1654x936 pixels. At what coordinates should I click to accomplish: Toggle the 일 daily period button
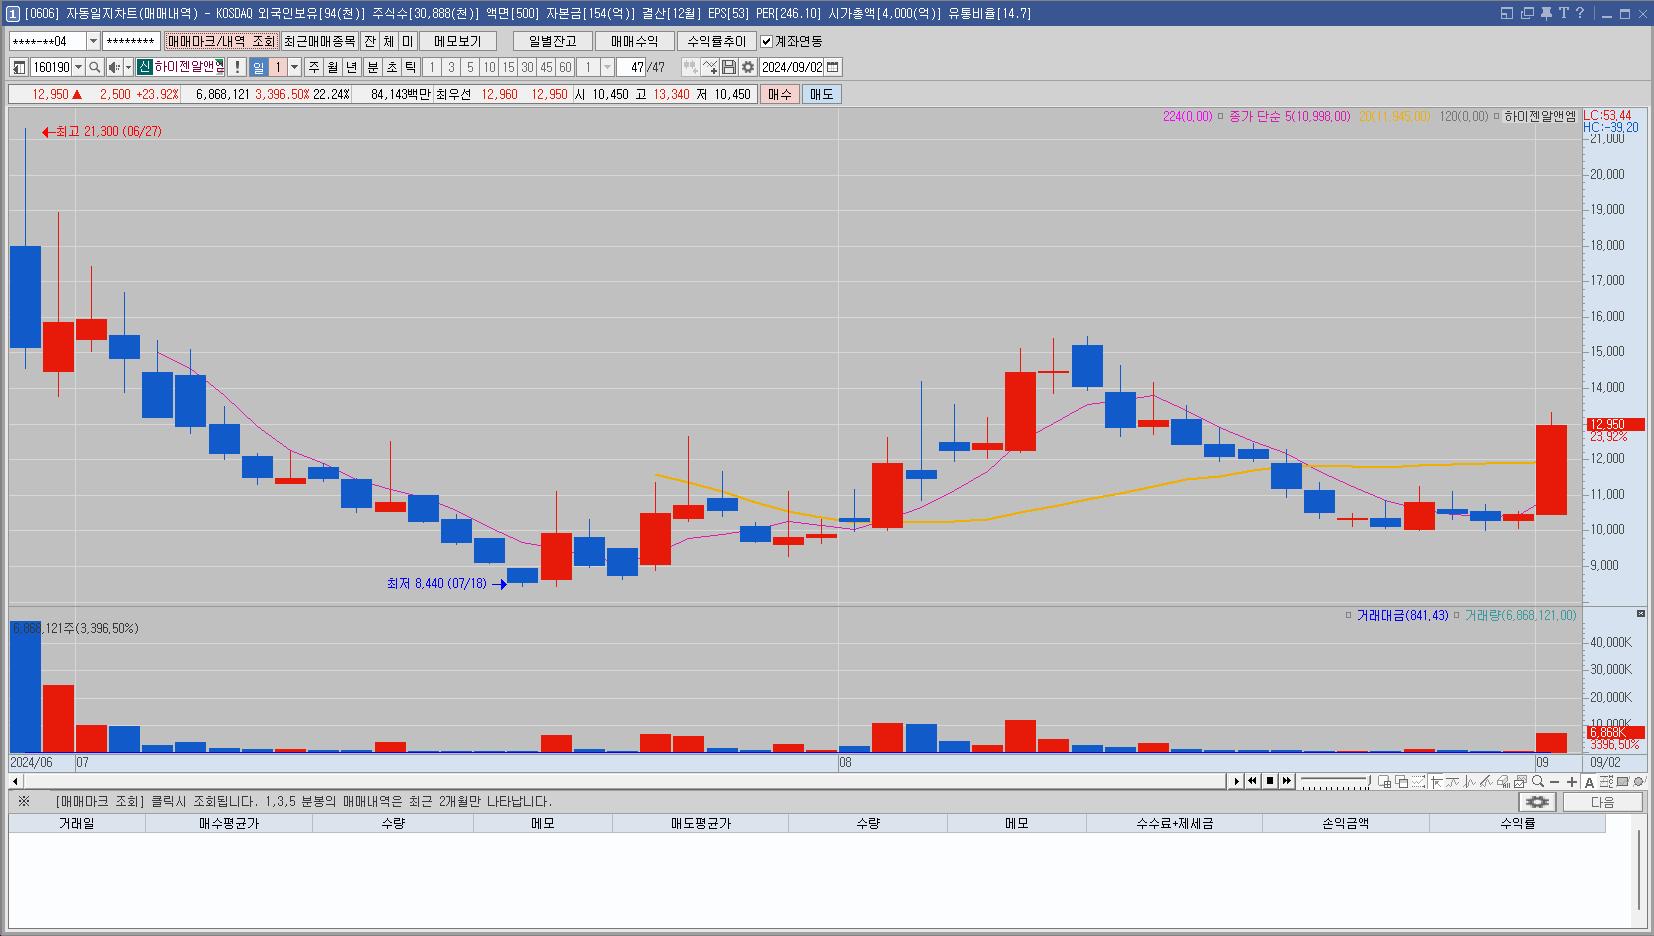click(x=258, y=67)
